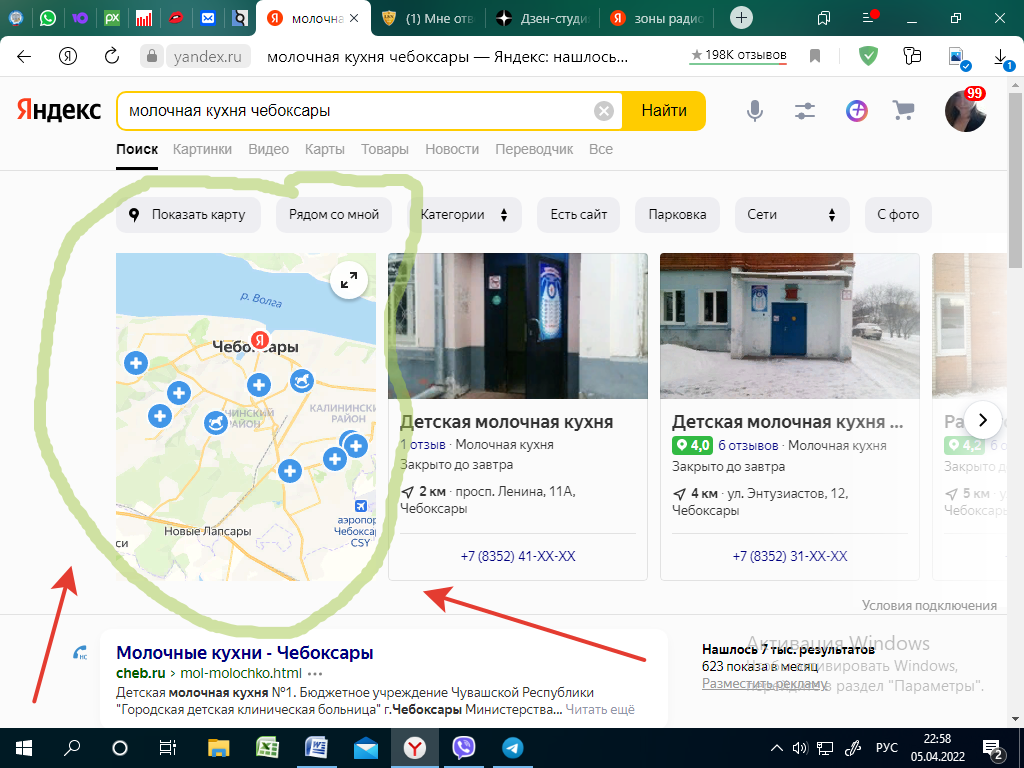This screenshot has width=1024, height=768.
Task: Switch to the 'Картинки' search tab
Action: tap(202, 150)
